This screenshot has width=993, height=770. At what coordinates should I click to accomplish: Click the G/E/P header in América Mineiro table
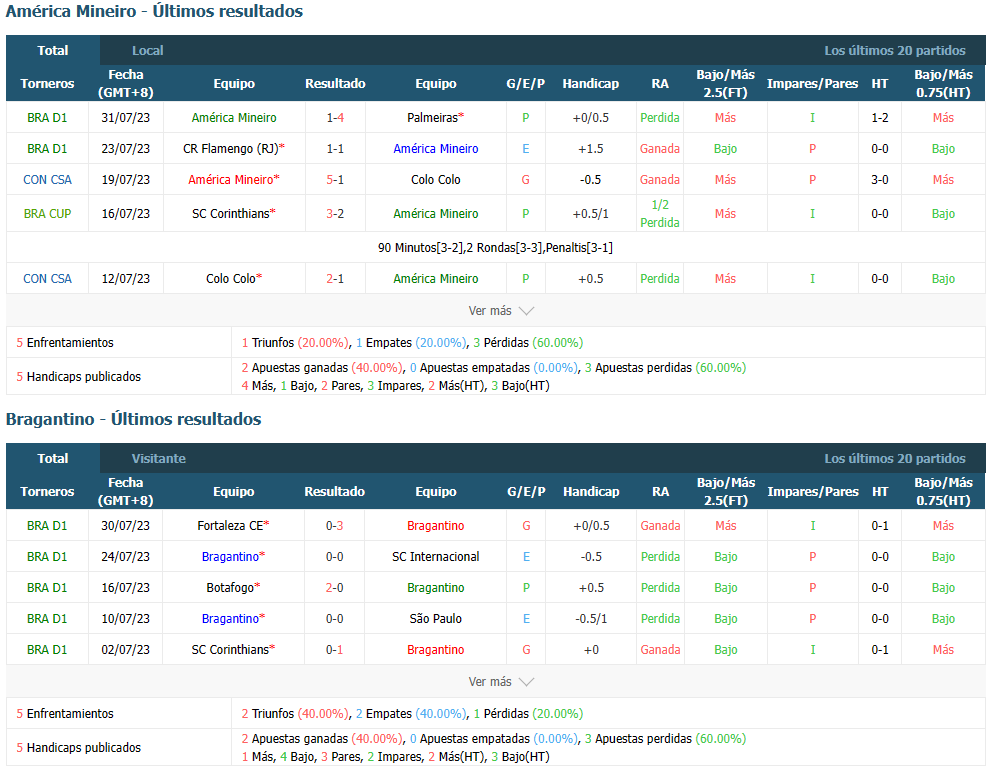[525, 83]
